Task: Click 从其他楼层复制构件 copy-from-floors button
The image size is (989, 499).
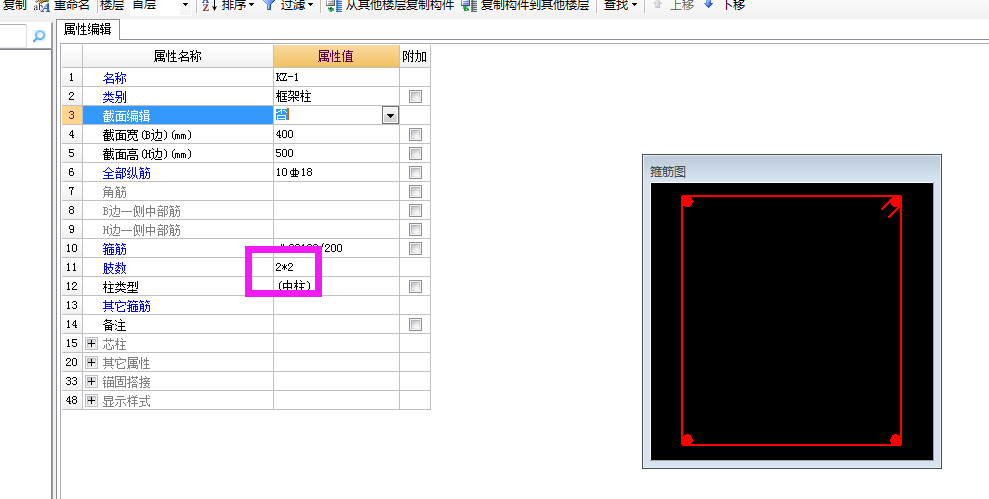Action: 390,5
